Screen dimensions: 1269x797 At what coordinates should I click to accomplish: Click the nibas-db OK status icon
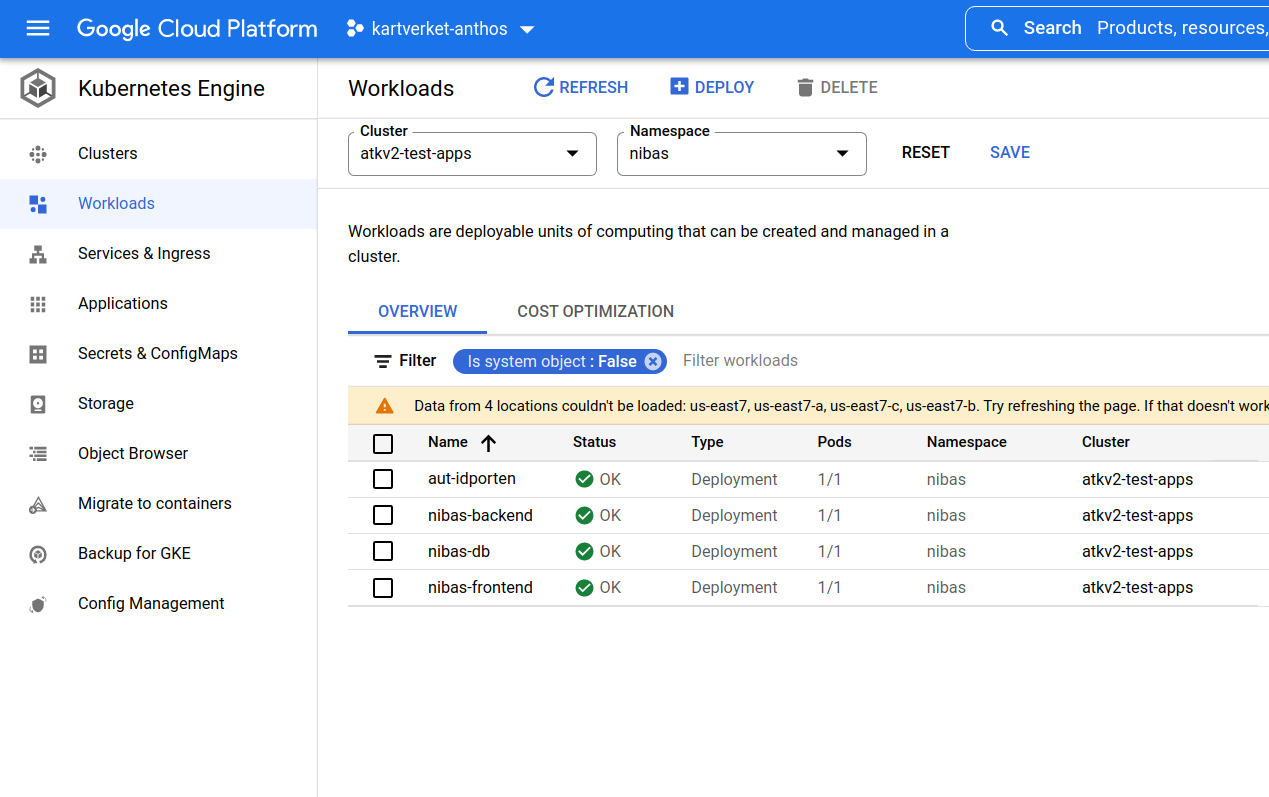(x=585, y=551)
